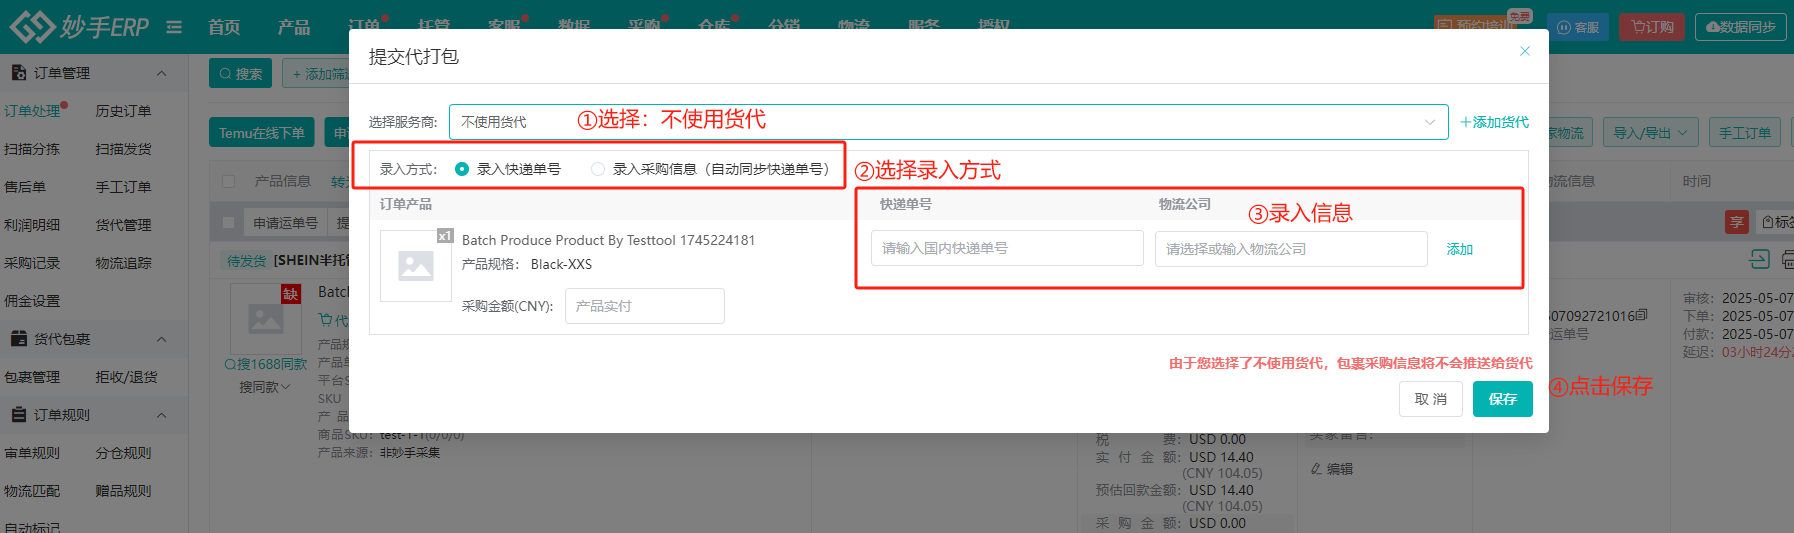This screenshot has width=1794, height=533.
Task: Toggle the hamburger menu beside the logo
Action: [174, 27]
